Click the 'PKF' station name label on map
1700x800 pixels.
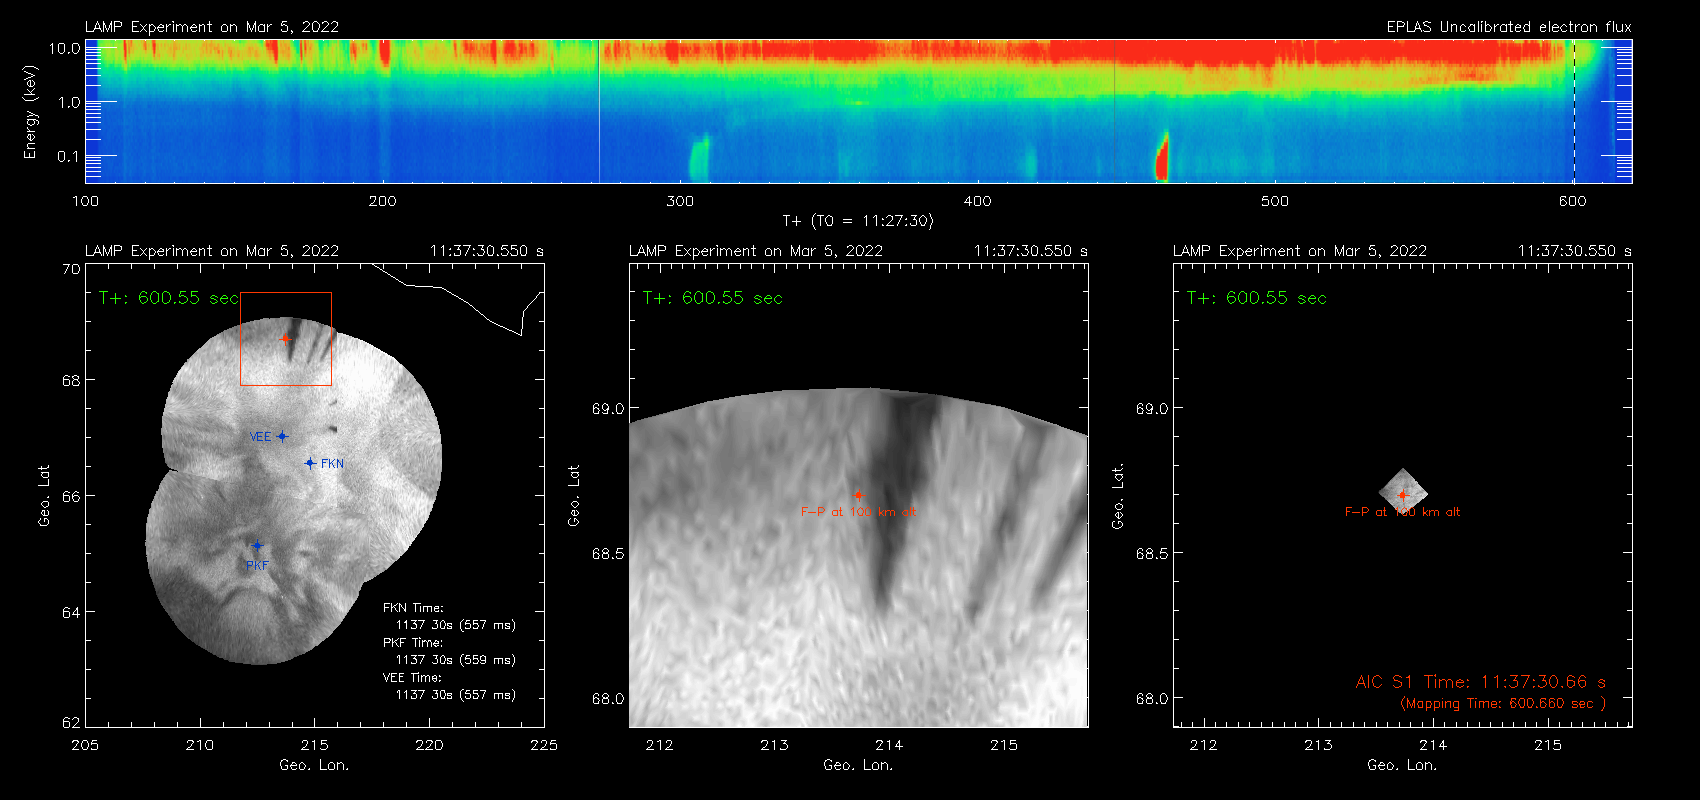point(257,565)
